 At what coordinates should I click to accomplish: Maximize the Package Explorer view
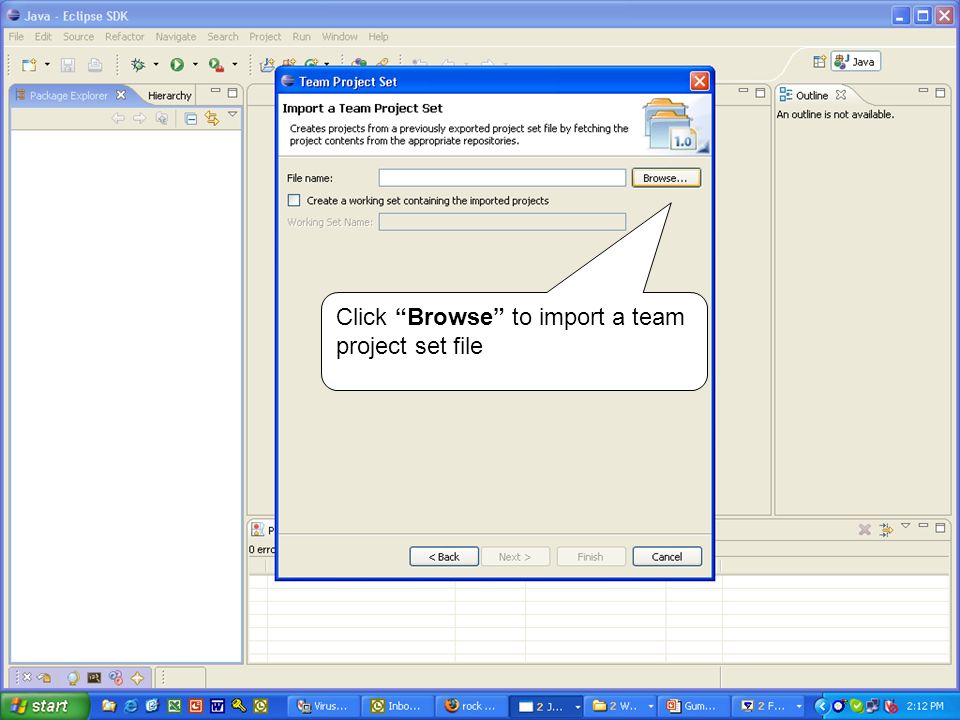pos(233,92)
